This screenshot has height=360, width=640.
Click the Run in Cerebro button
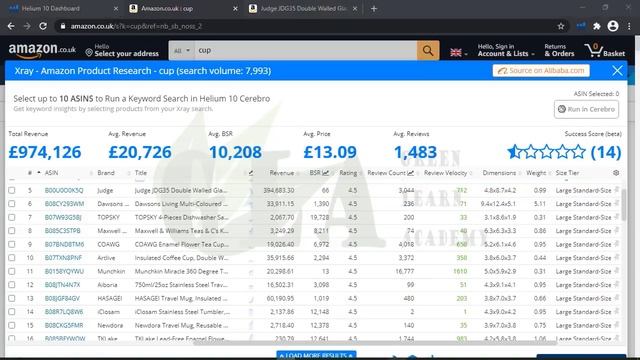tap(586, 109)
